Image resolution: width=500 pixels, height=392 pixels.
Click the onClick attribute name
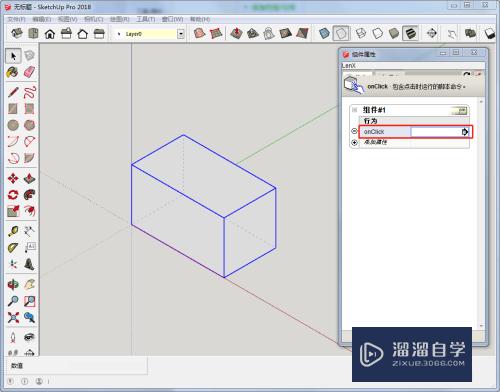[x=374, y=132]
